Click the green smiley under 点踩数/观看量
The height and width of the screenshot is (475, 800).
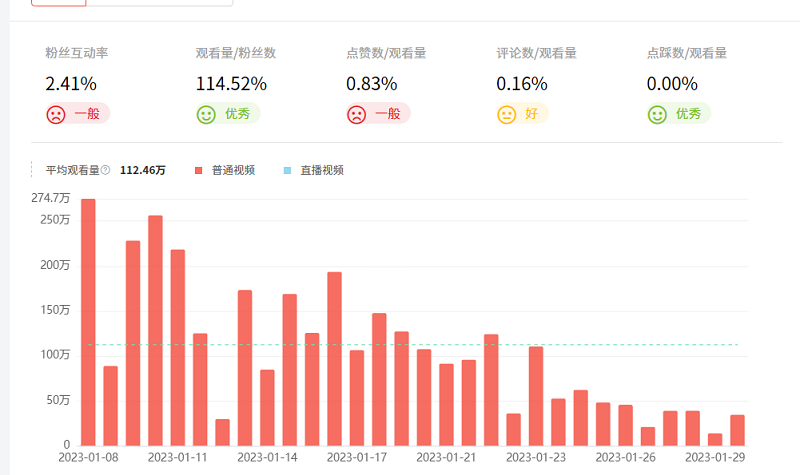pos(657,114)
